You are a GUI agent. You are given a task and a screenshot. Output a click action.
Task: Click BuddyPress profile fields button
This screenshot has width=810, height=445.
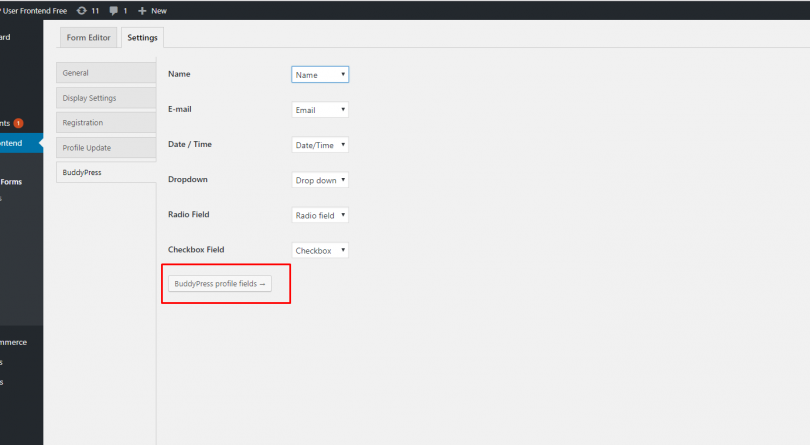220,284
